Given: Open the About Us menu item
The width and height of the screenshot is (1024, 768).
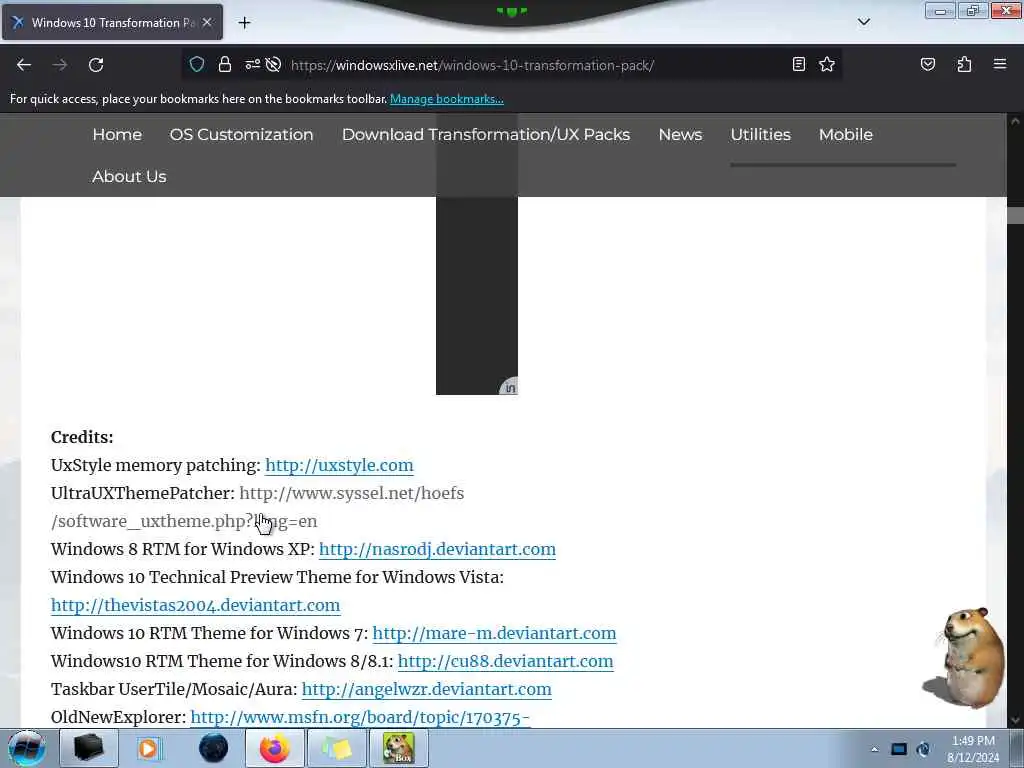Looking at the screenshot, I should coord(129,176).
